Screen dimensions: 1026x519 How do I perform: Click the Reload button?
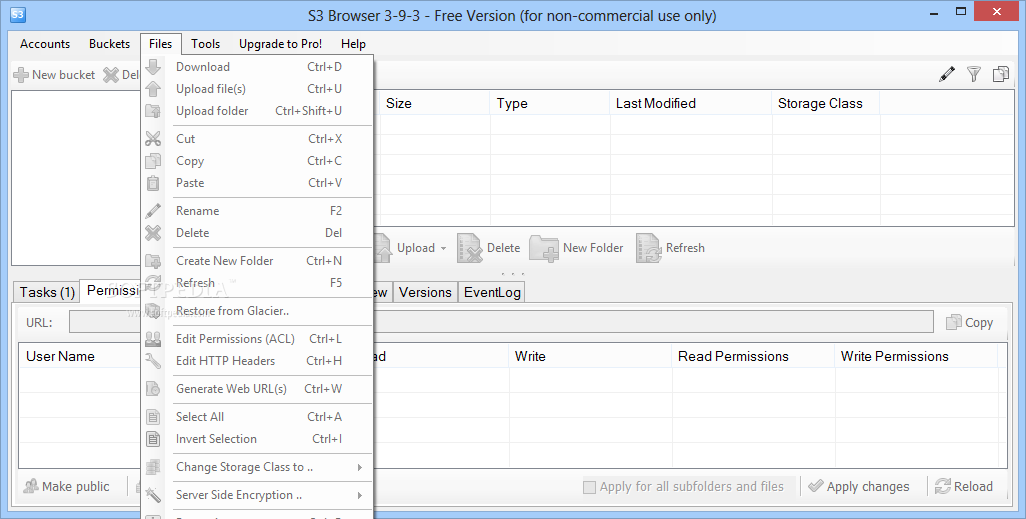tap(964, 486)
